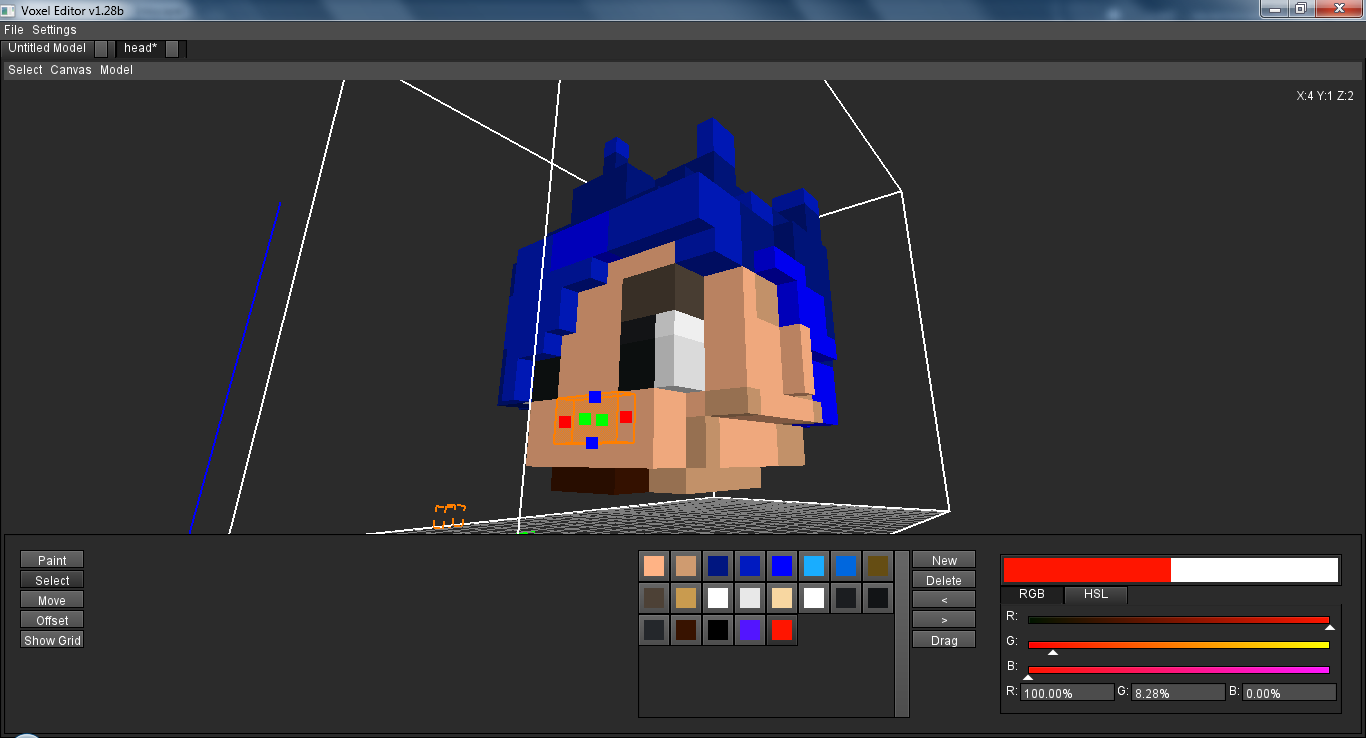The height and width of the screenshot is (738, 1366).
Task: Pick the dark gray-brown swatch below the peach swatch
Action: click(x=654, y=598)
